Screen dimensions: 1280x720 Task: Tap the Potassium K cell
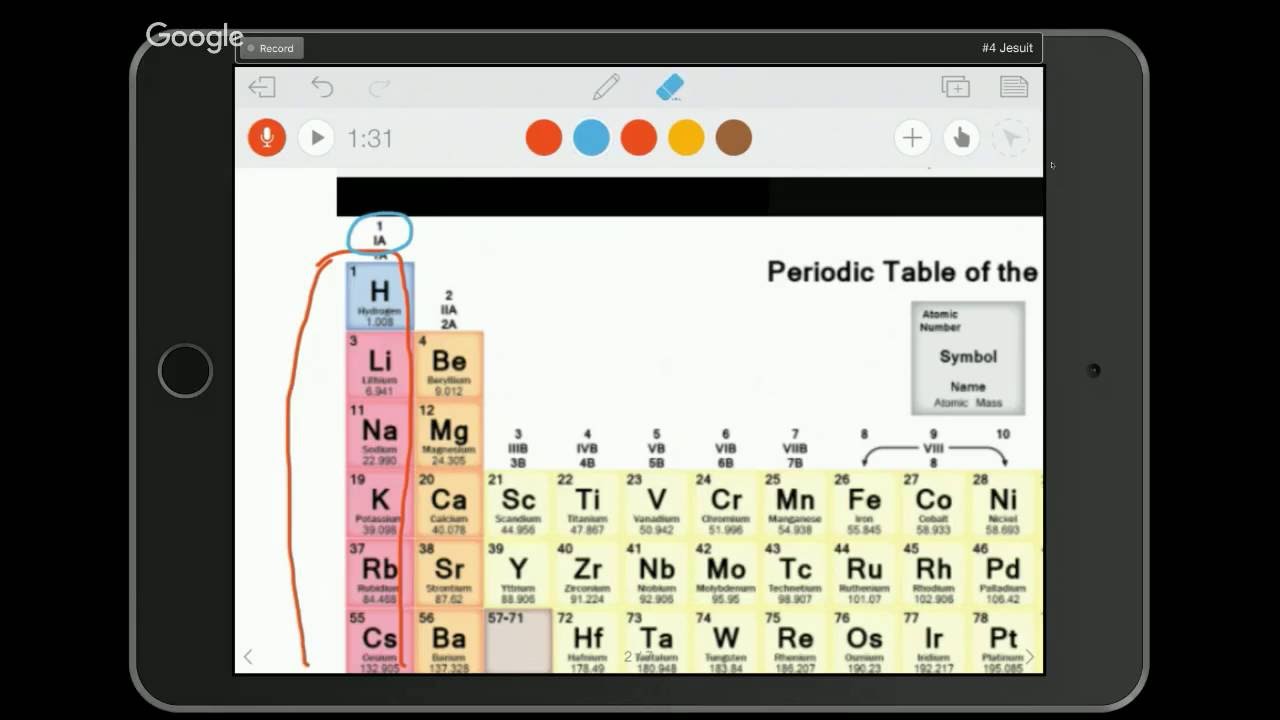(379, 505)
